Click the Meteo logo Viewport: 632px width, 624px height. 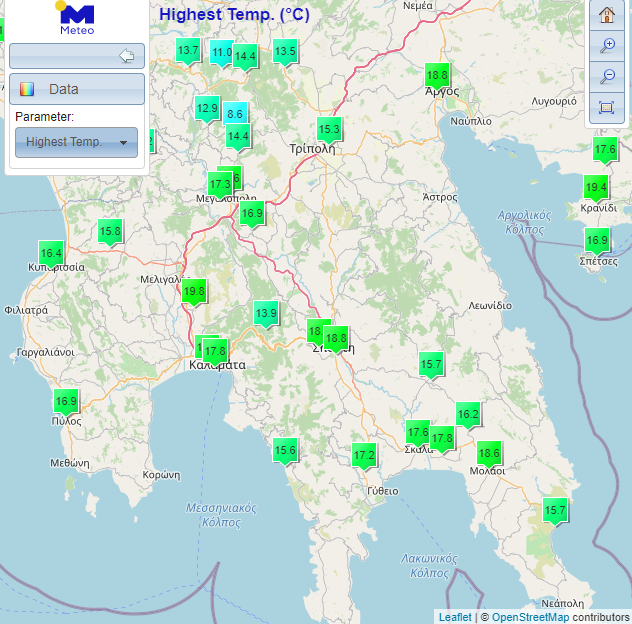pos(77,18)
